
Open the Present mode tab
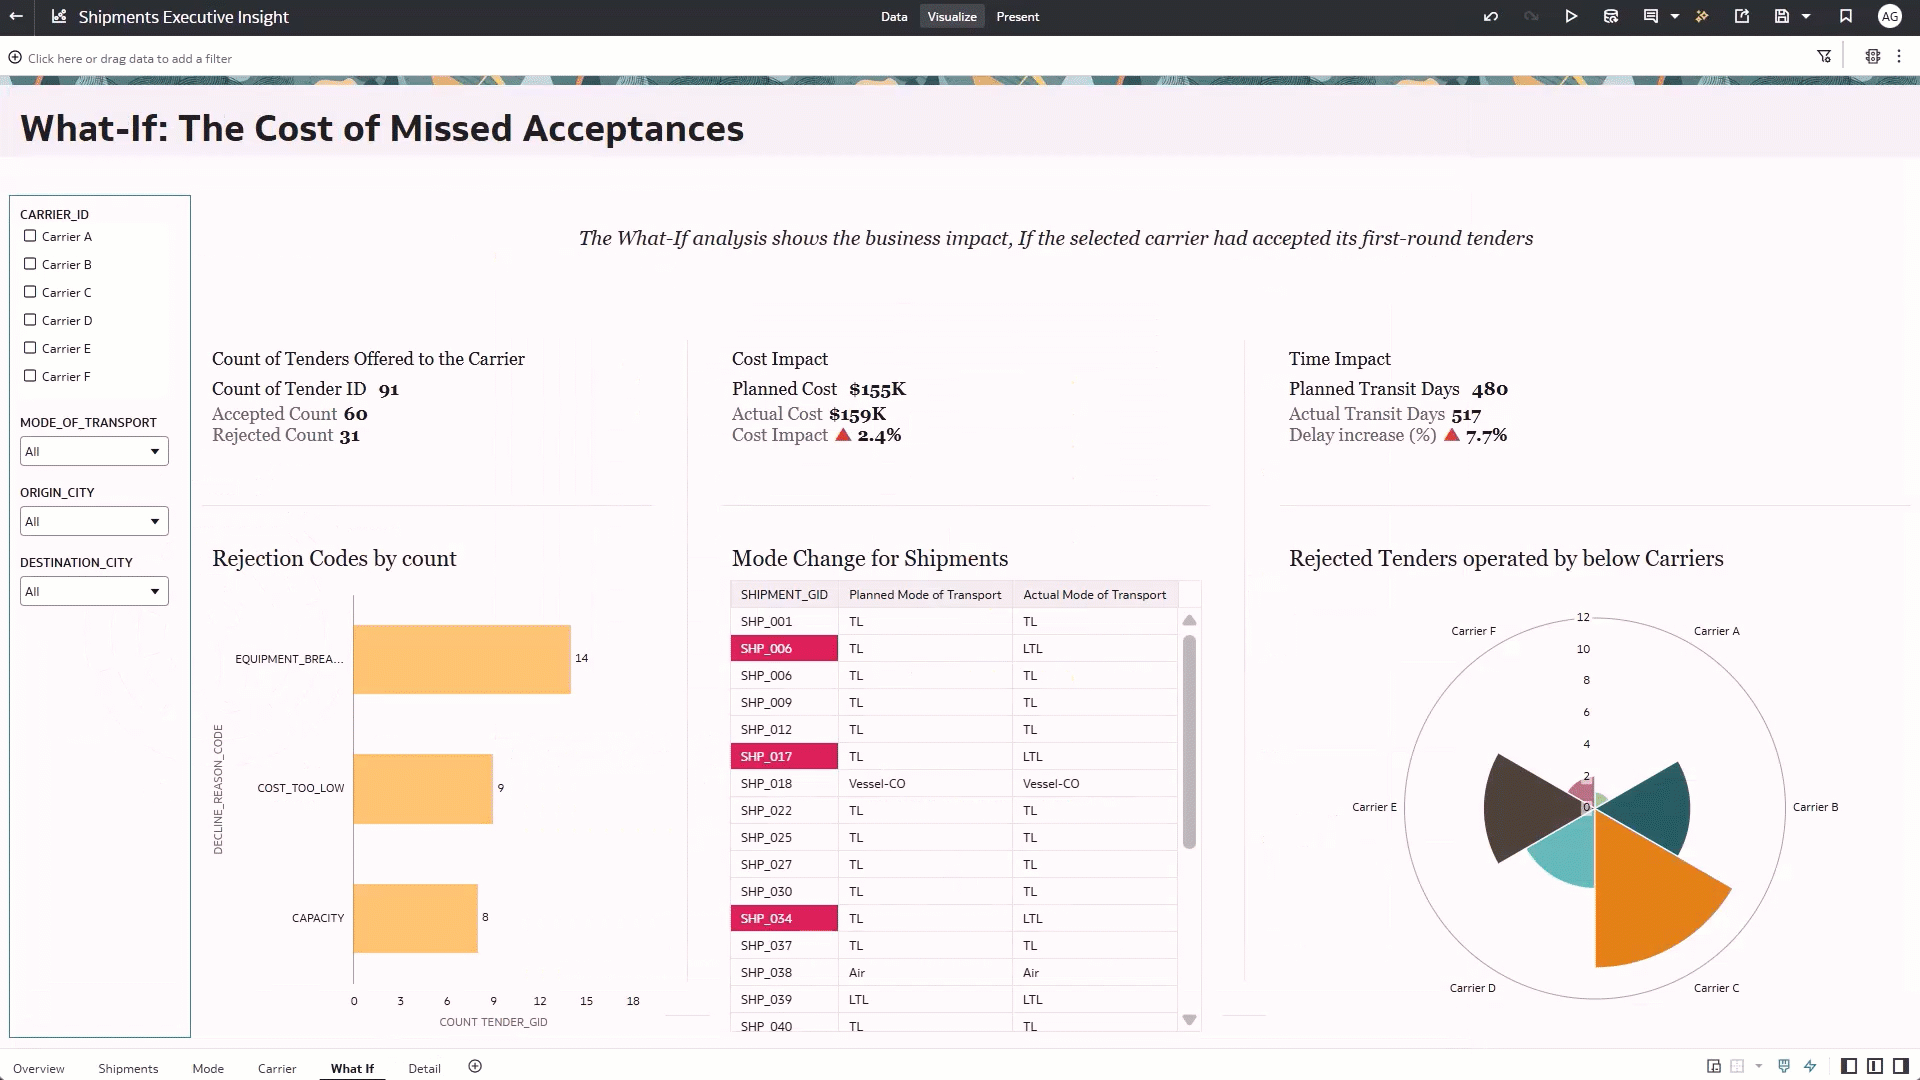(1017, 17)
